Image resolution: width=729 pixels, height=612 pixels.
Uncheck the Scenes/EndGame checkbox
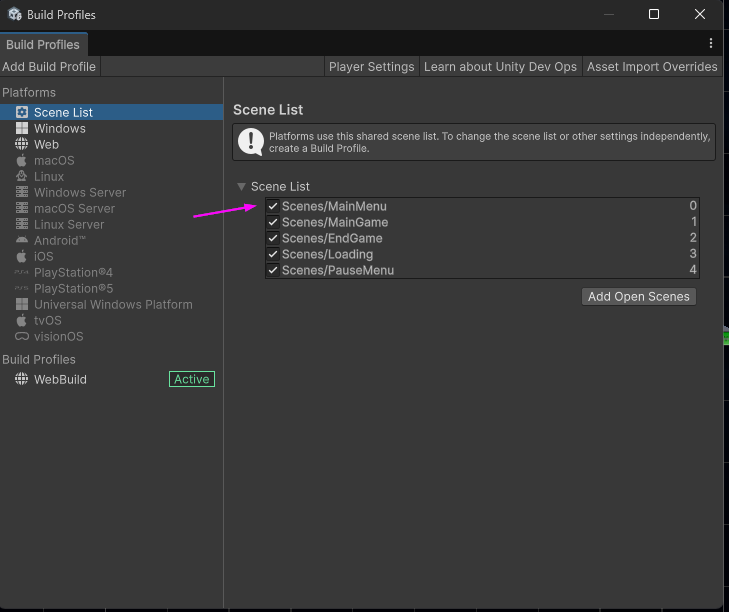coord(273,238)
